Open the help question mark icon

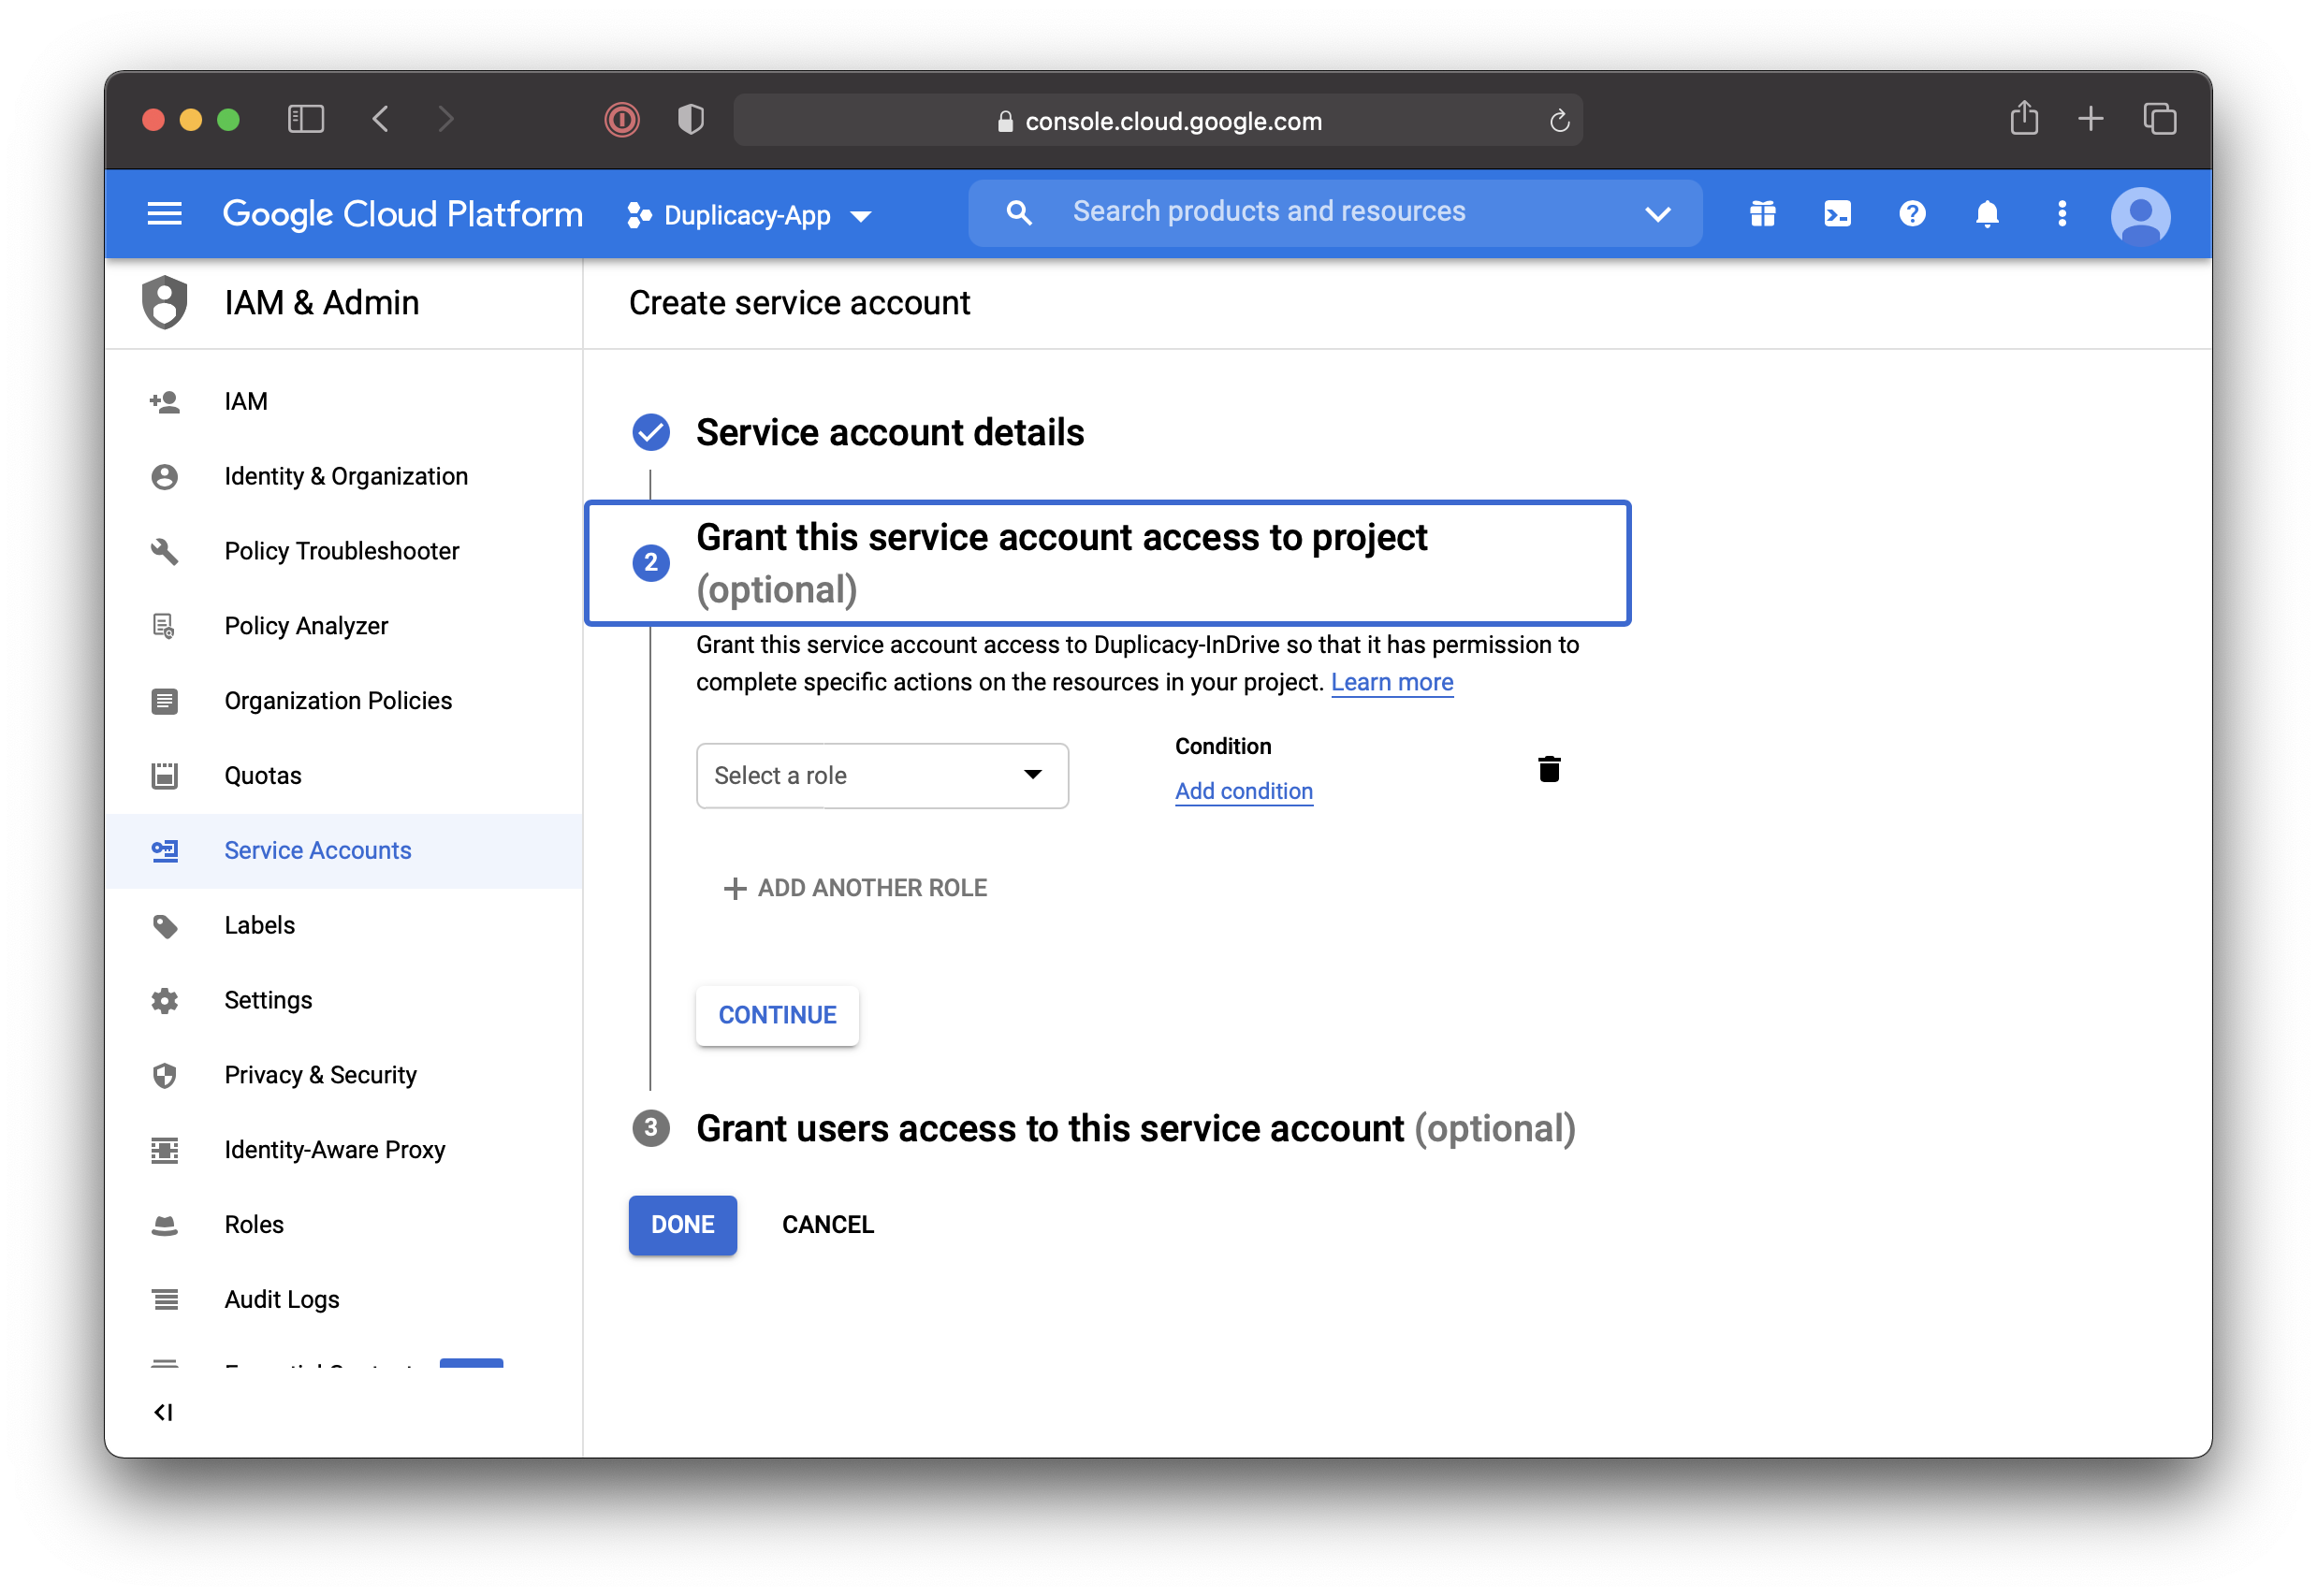[1912, 214]
